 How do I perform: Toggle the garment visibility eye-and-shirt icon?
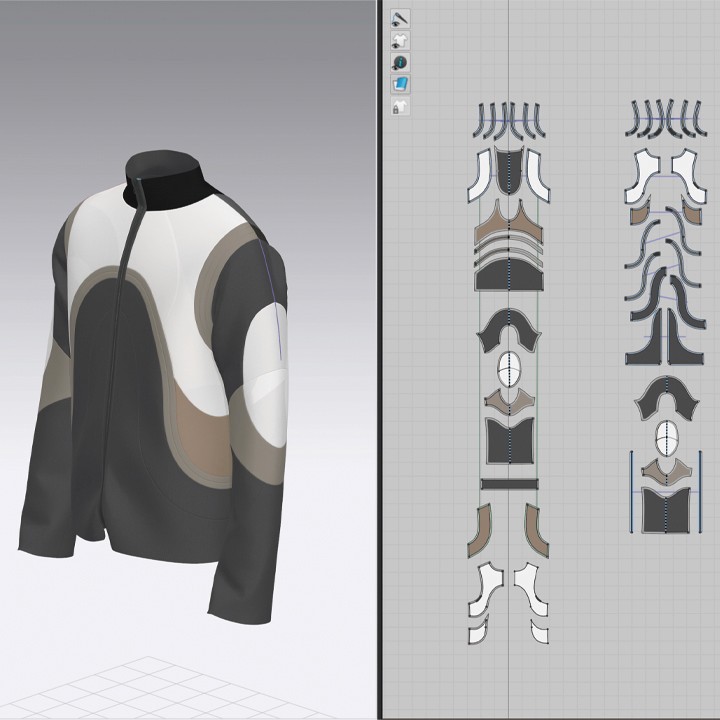(400, 41)
